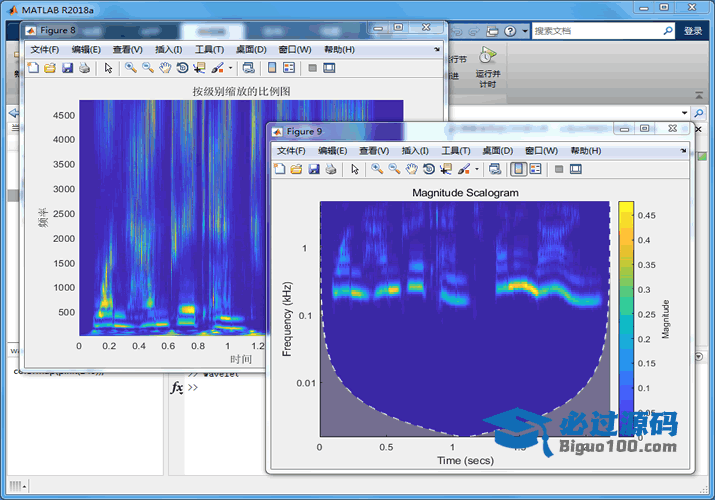This screenshot has width=715, height=500.
Task: Click the Zoom In tool in Figure 8
Action: (x=131, y=68)
